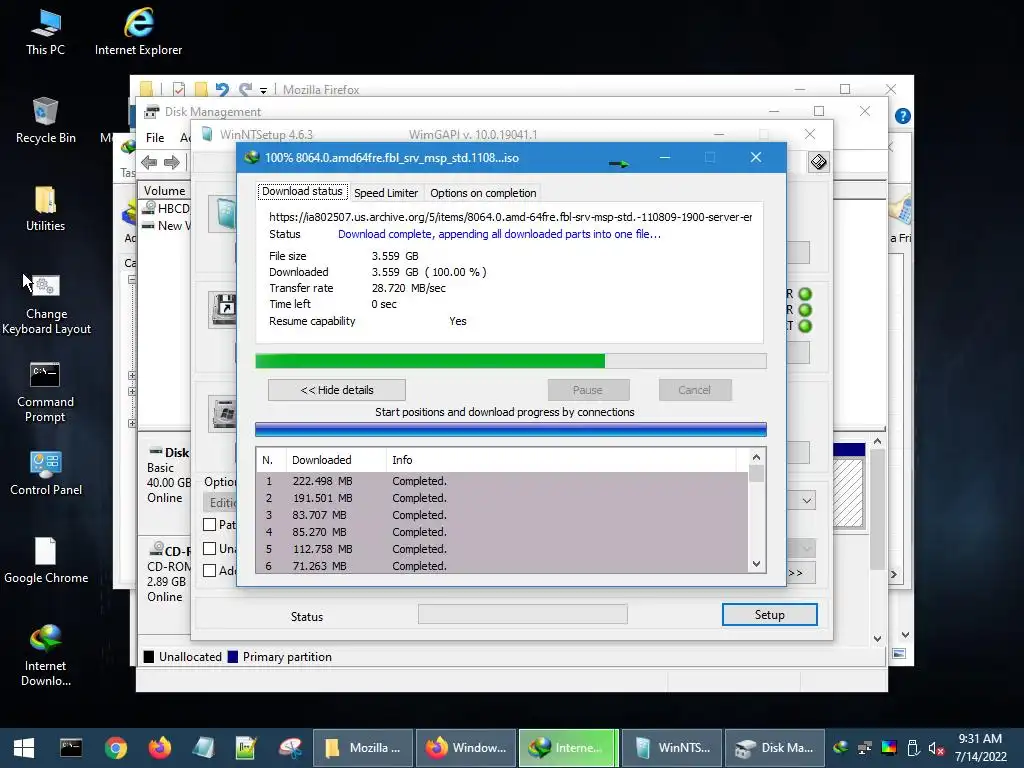This screenshot has width=1024, height=768.
Task: Click the WinNTSetup status progress bar
Action: pos(522,614)
